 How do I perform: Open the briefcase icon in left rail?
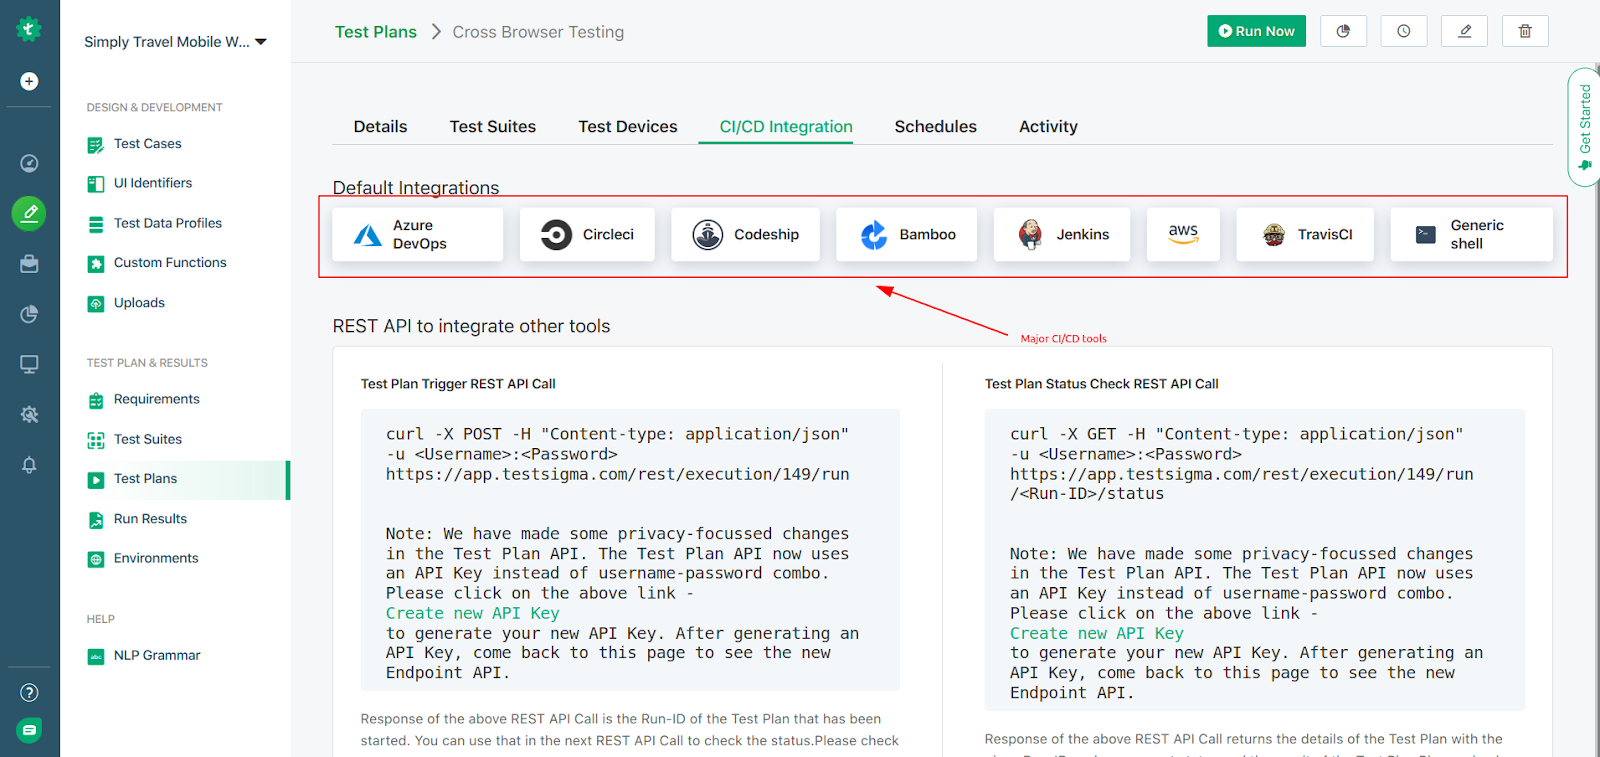coord(29,264)
